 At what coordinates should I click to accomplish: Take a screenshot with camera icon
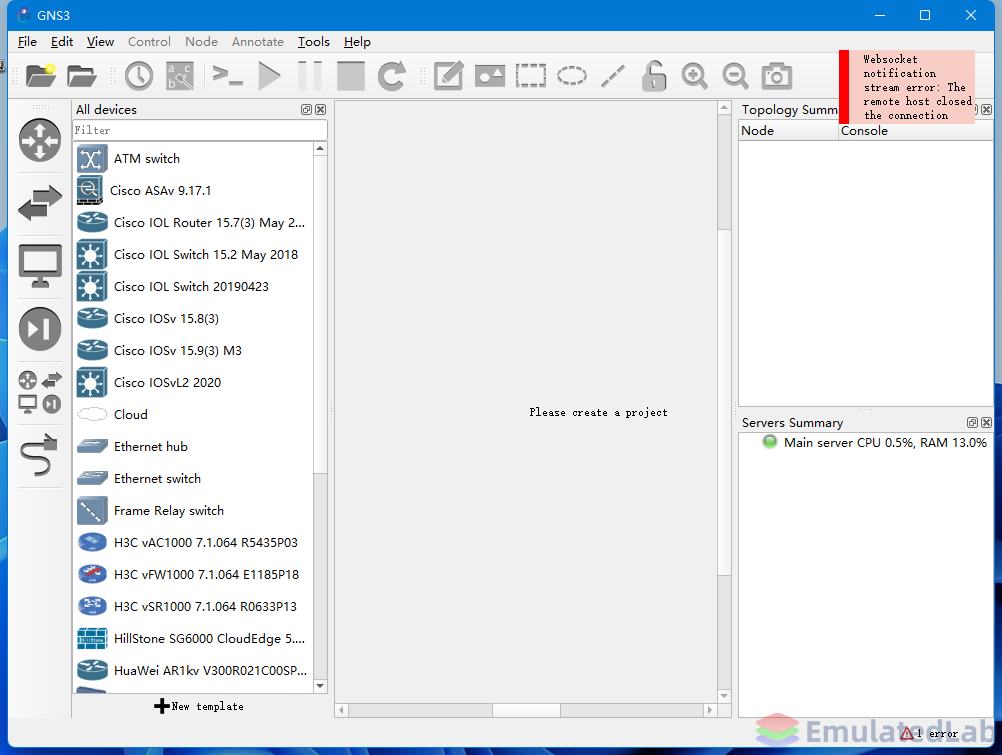pos(776,76)
